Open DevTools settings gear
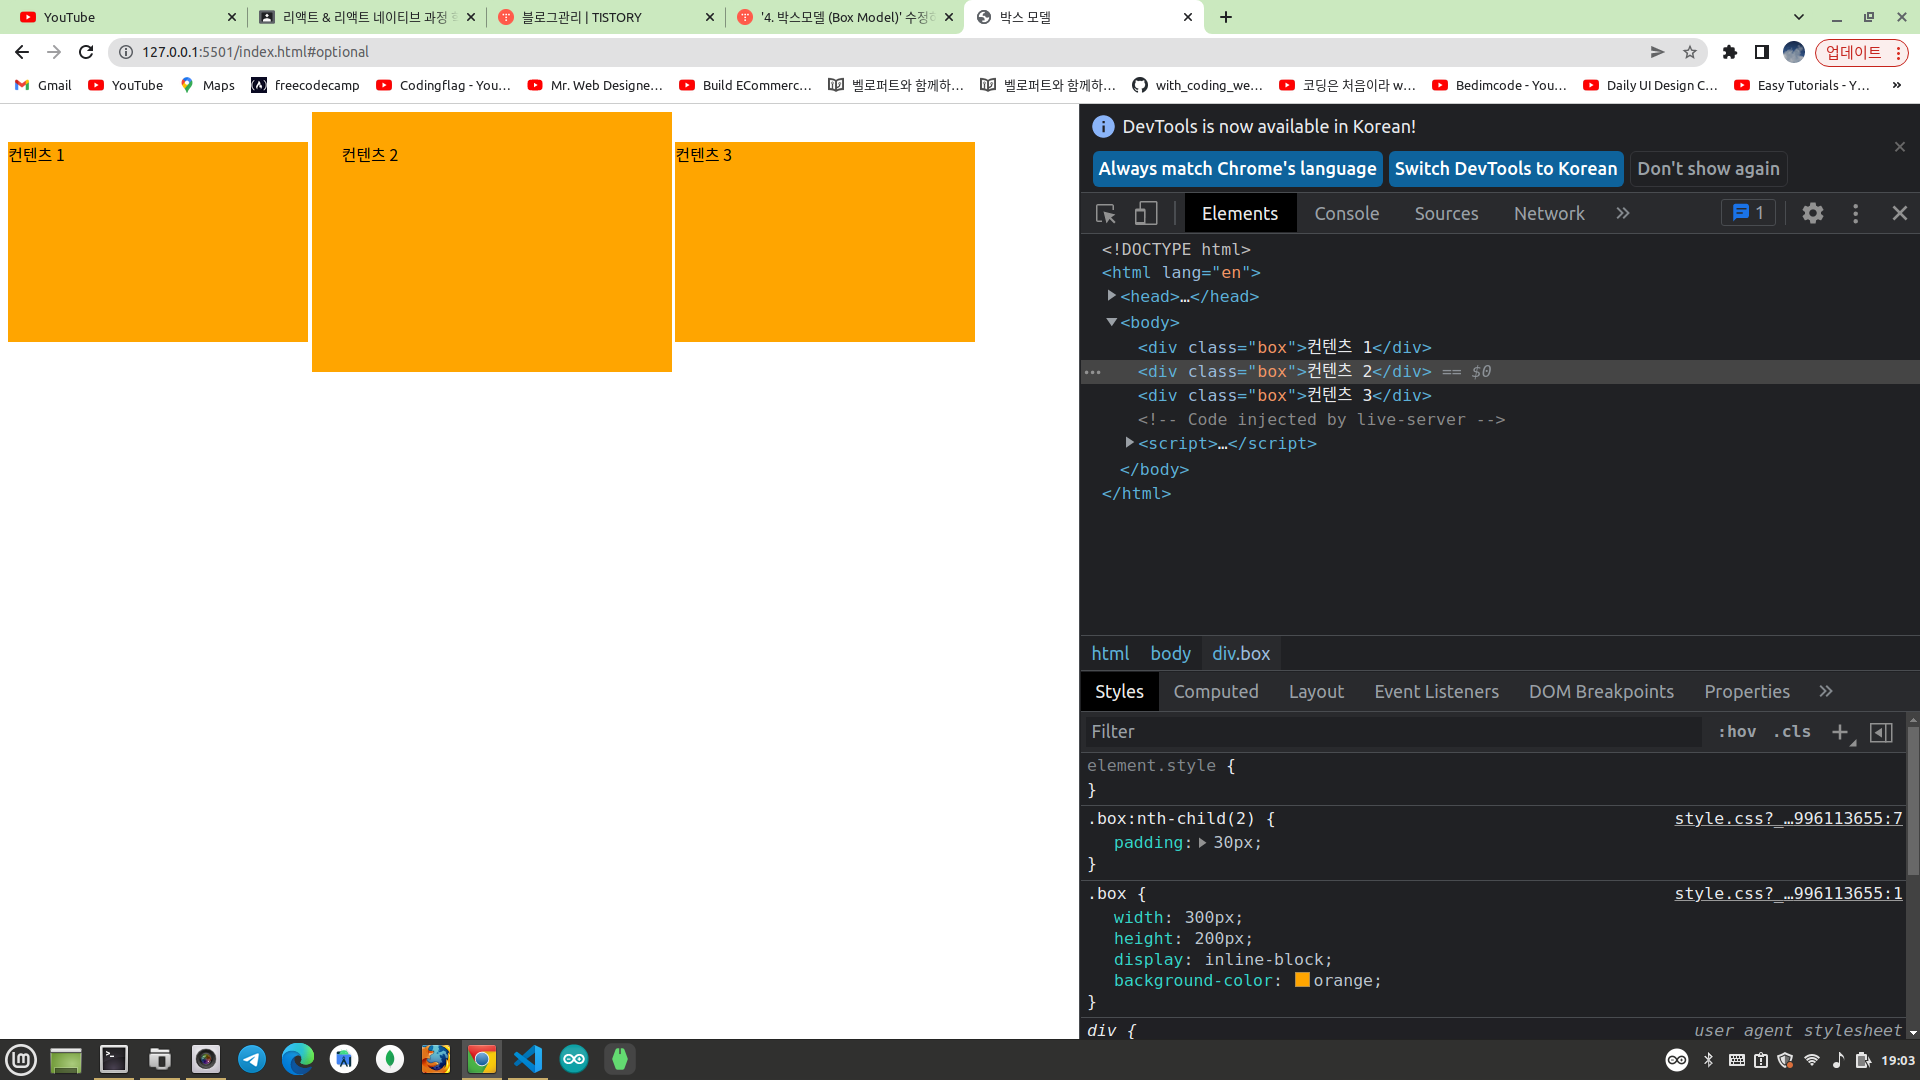1920x1080 pixels. point(1812,214)
